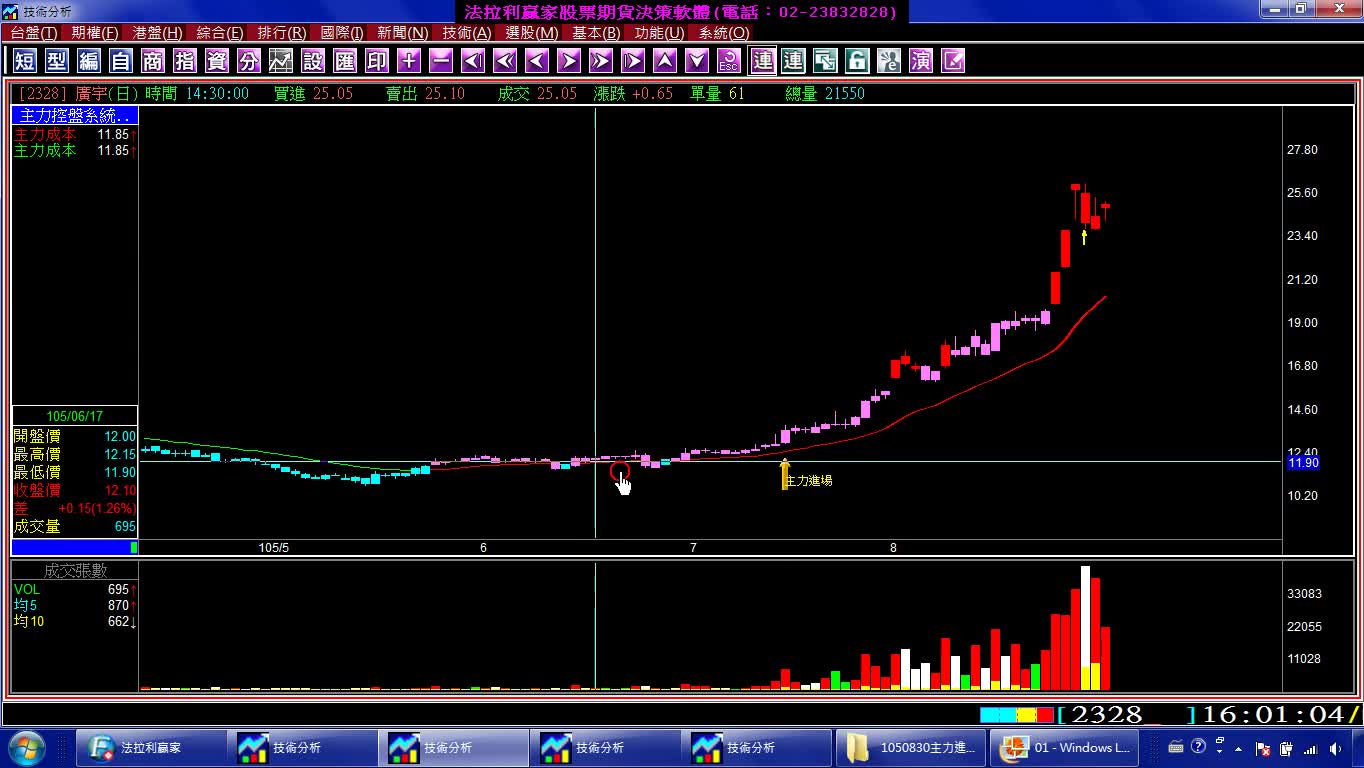Jump to last bar with right-end arrow

[633, 61]
